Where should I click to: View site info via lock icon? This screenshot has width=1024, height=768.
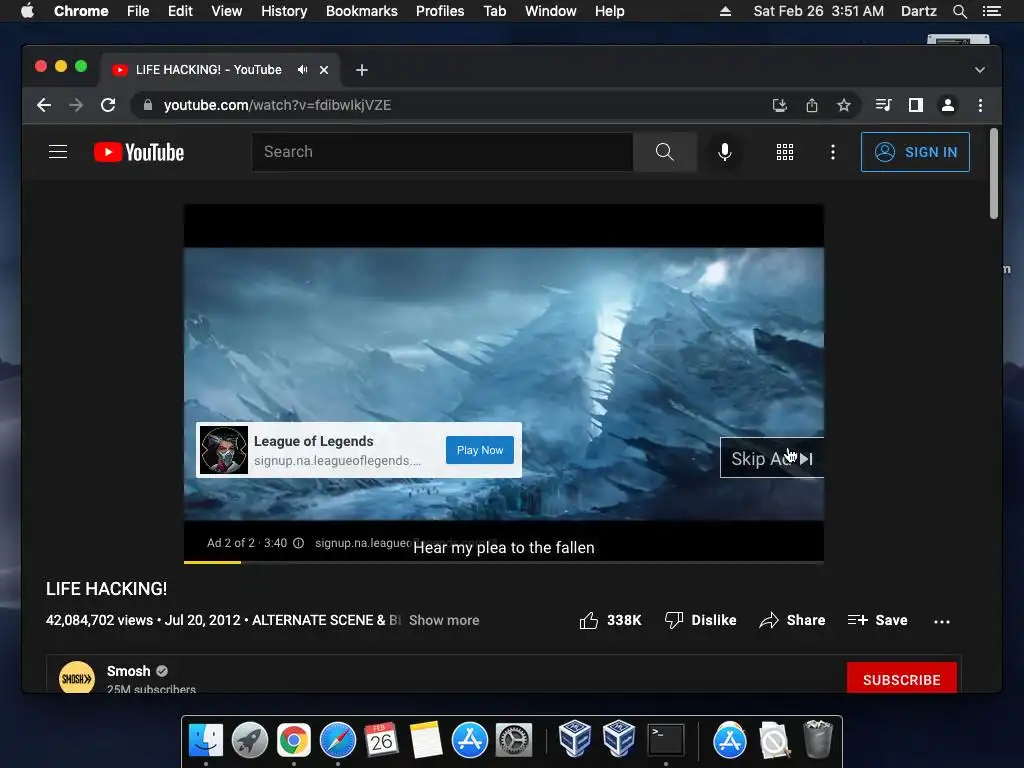pyautogui.click(x=148, y=105)
